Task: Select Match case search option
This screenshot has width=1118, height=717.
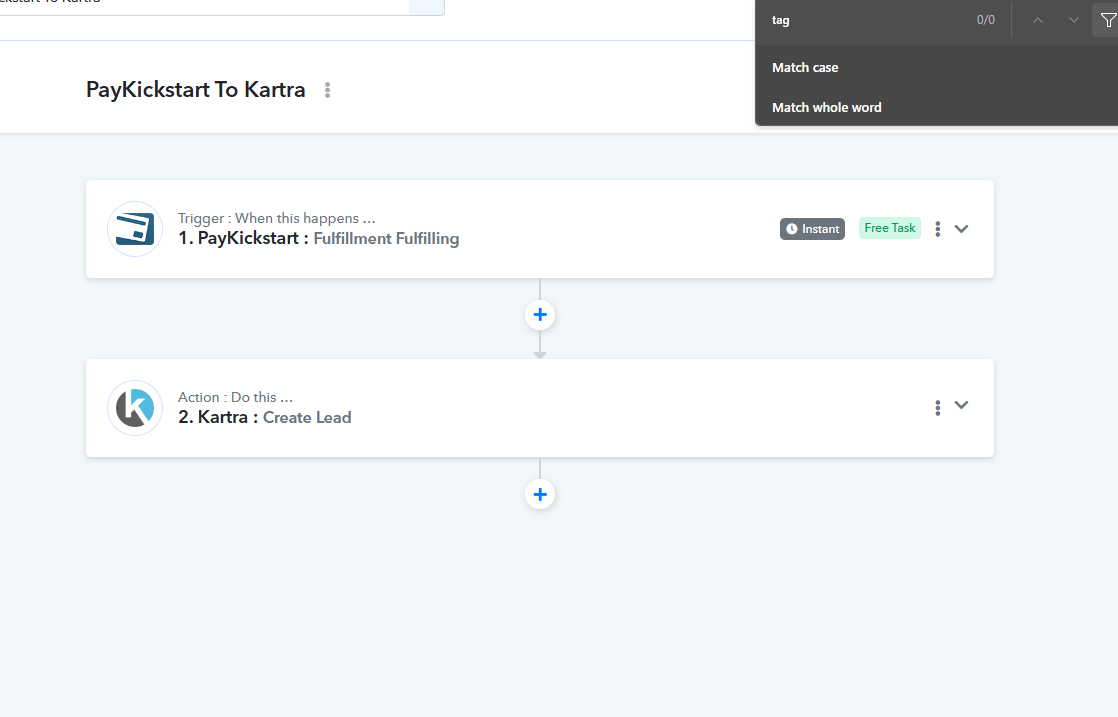Action: coord(805,68)
